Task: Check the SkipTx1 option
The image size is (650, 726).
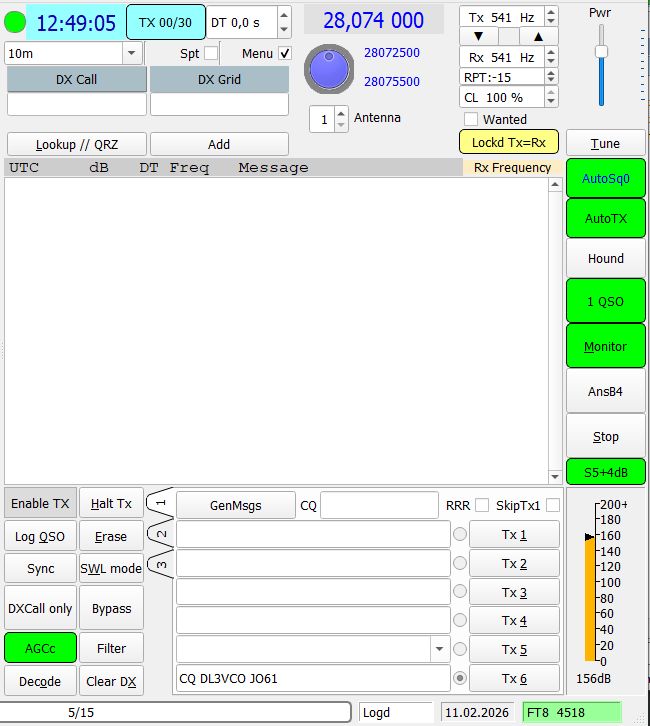Action: pyautogui.click(x=553, y=505)
